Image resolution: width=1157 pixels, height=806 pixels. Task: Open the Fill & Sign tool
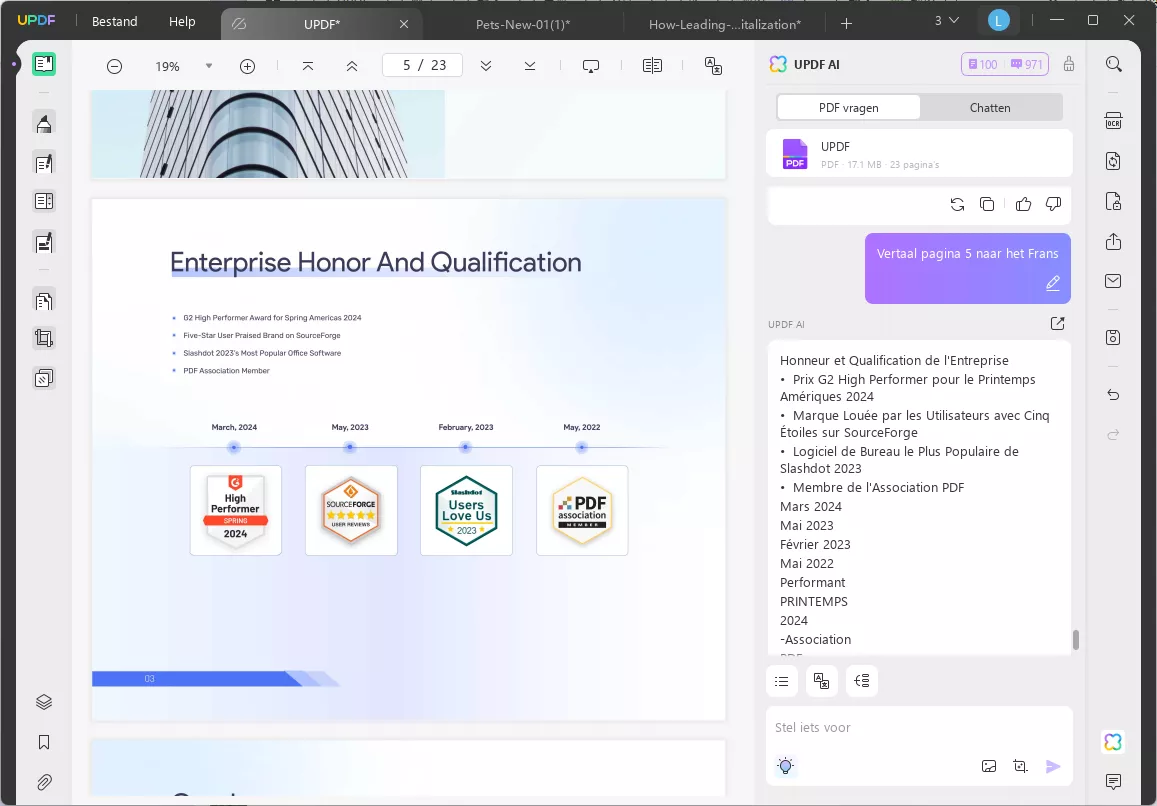click(x=44, y=242)
